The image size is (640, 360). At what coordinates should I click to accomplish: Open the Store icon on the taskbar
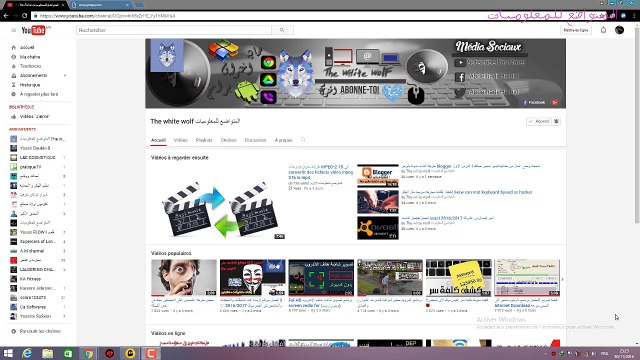(68, 353)
